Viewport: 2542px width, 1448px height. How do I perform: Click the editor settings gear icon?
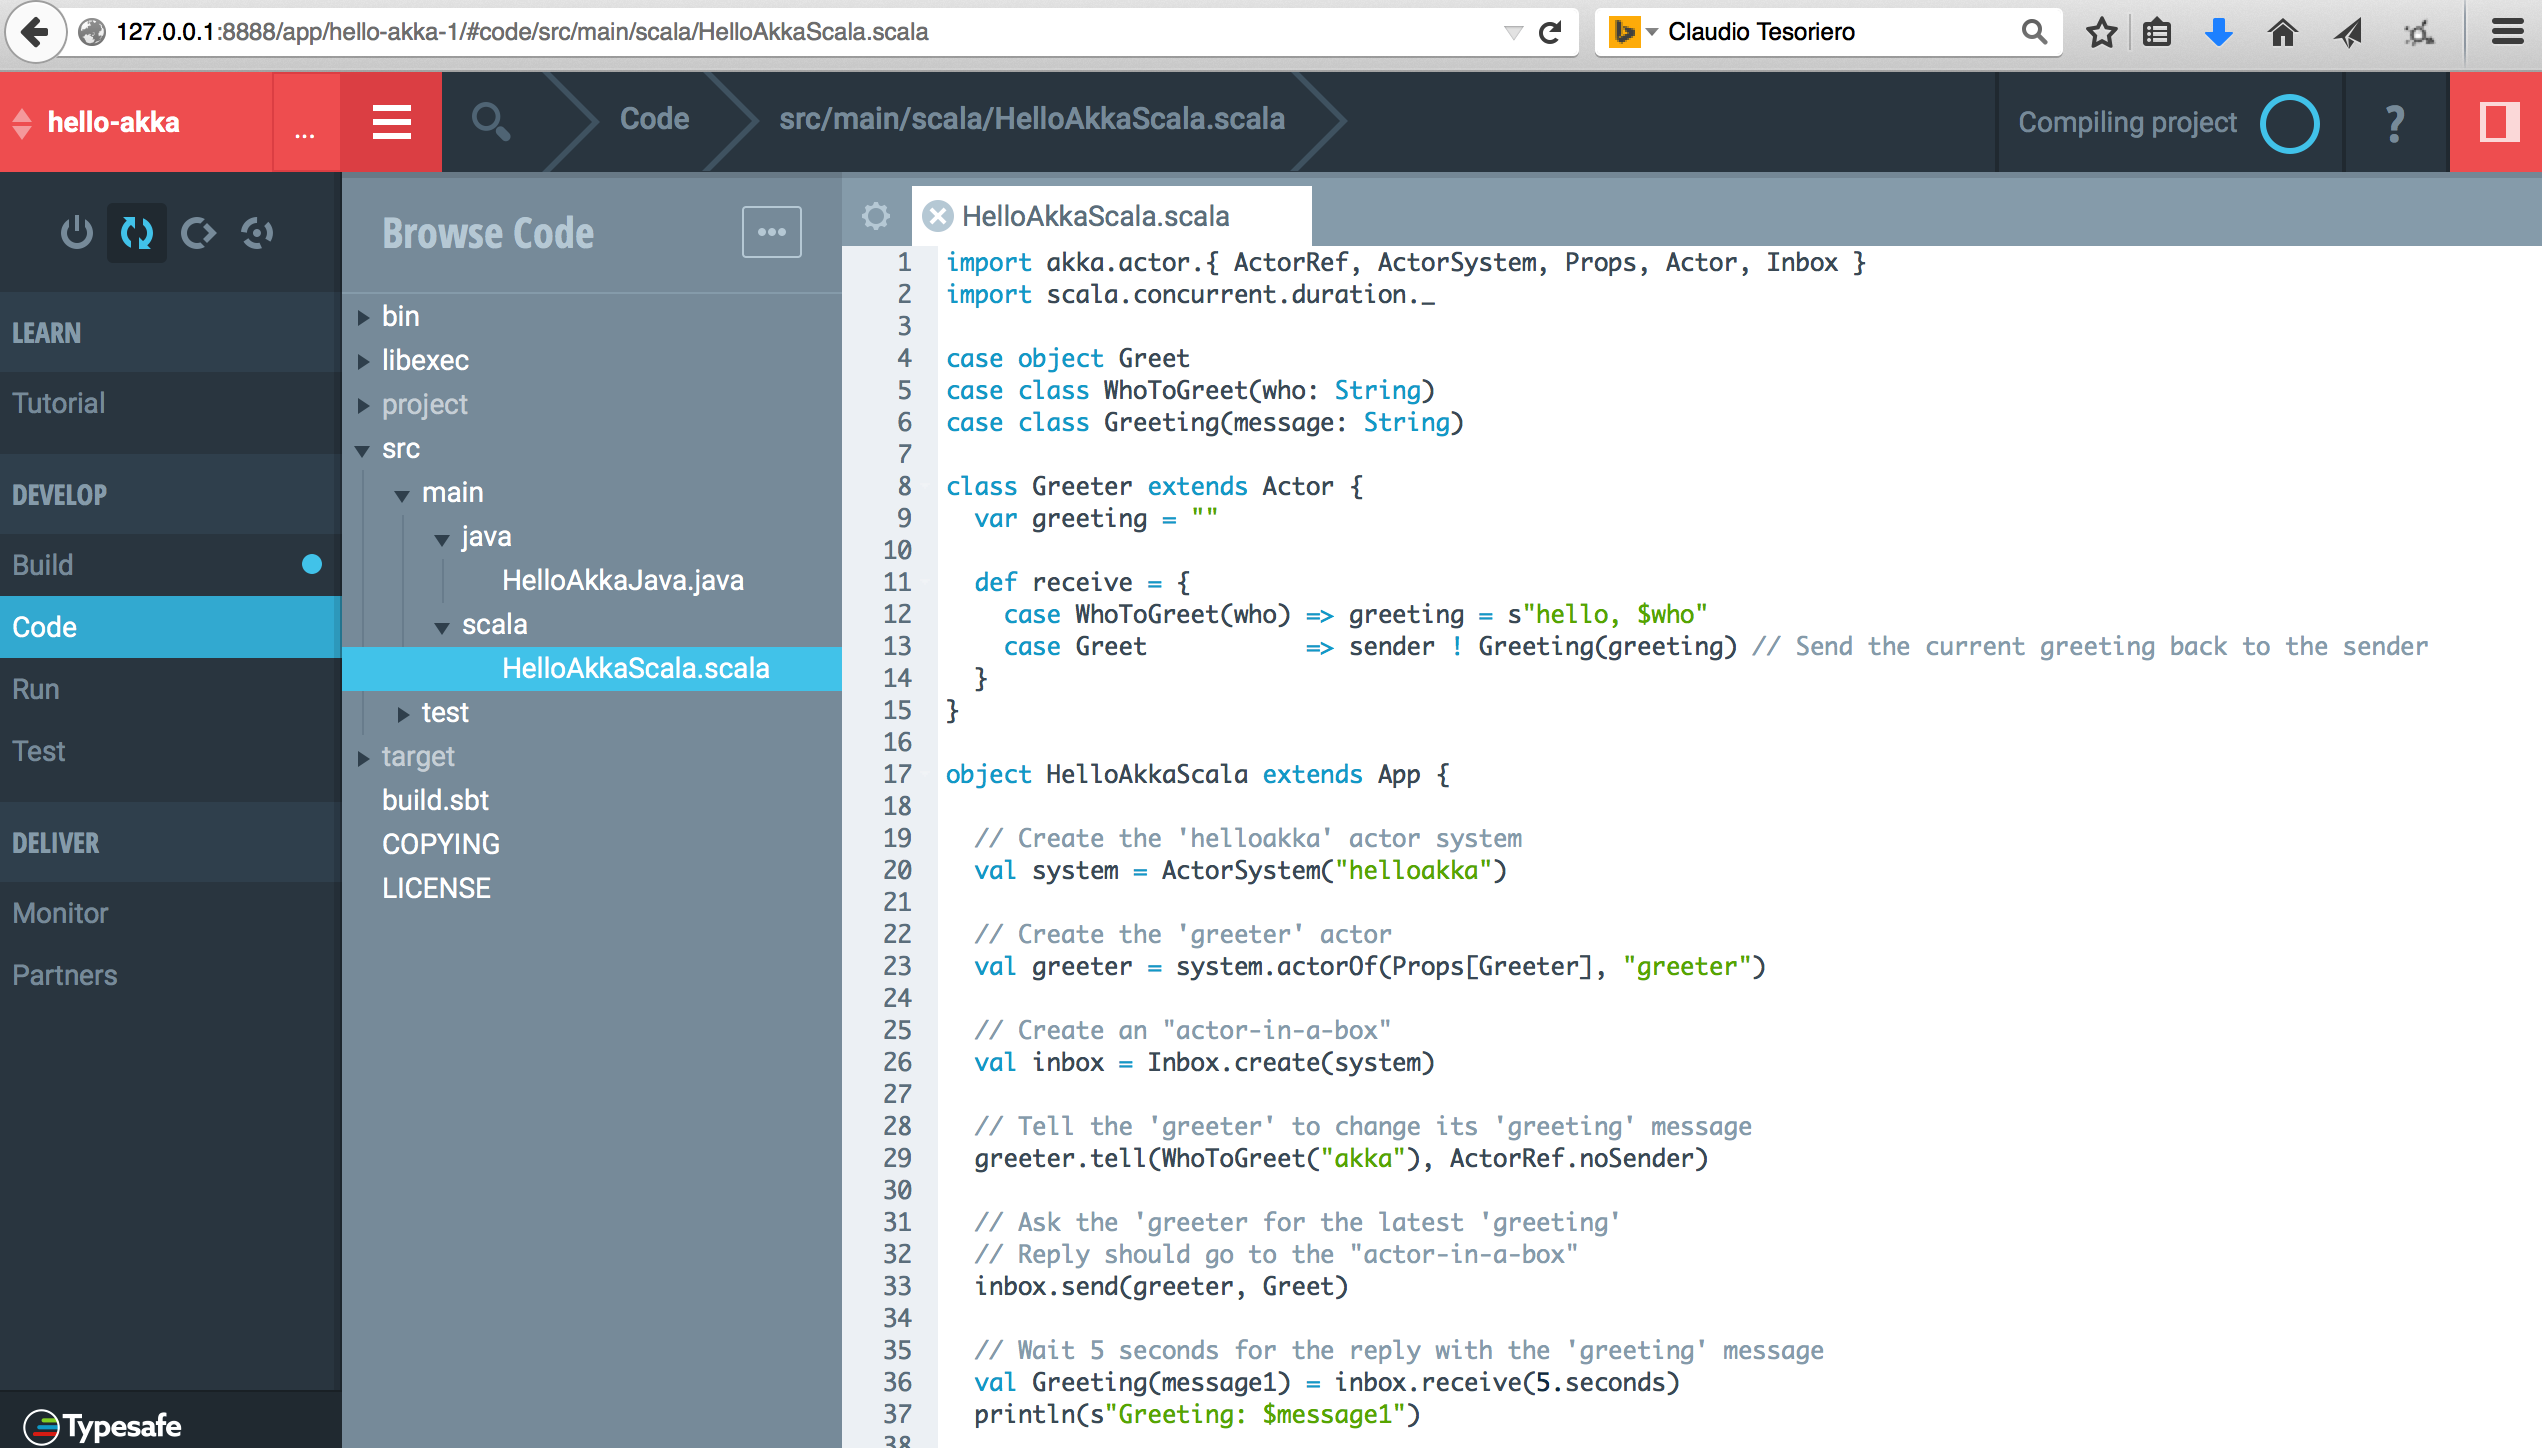(x=876, y=216)
